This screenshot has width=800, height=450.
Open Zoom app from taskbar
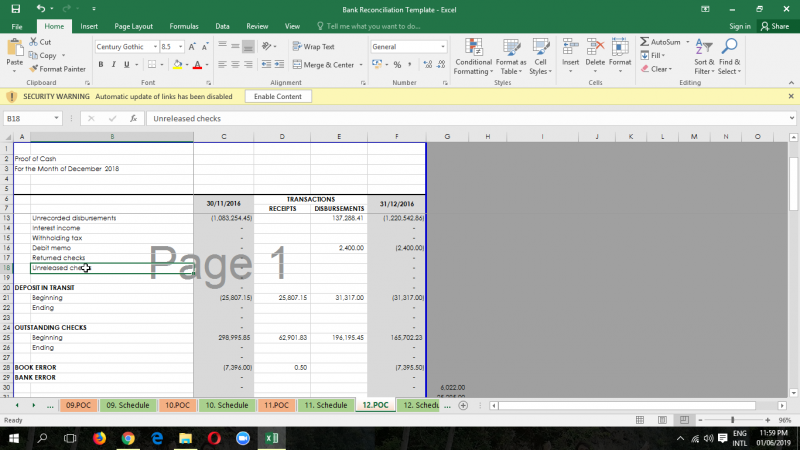pos(241,438)
